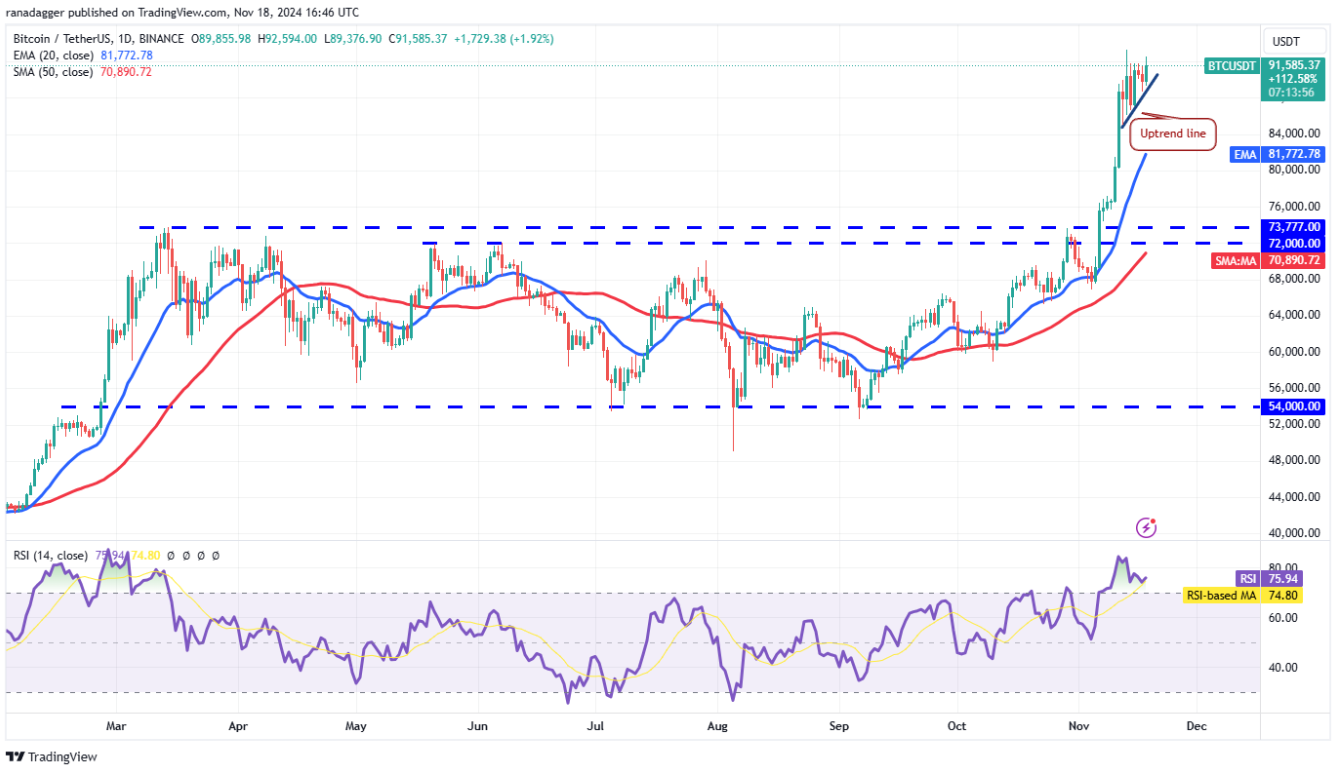Click the 40,000.00 price axis label
This screenshot has width=1337, height=772.
pyautogui.click(x=1294, y=532)
